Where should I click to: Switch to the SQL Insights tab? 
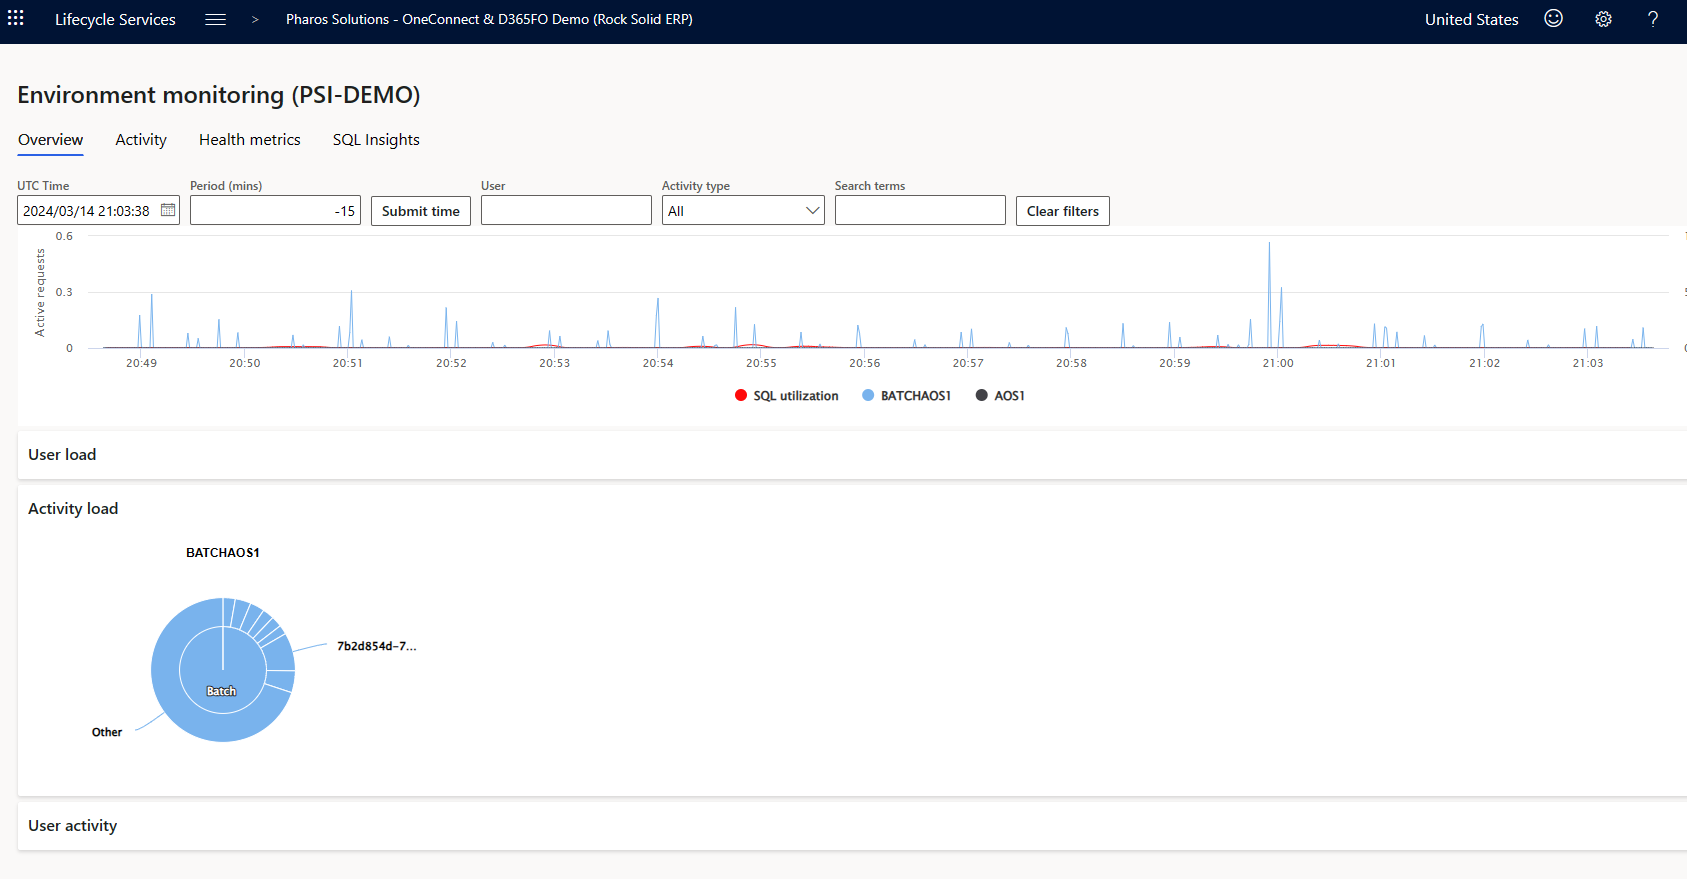pyautogui.click(x=376, y=140)
